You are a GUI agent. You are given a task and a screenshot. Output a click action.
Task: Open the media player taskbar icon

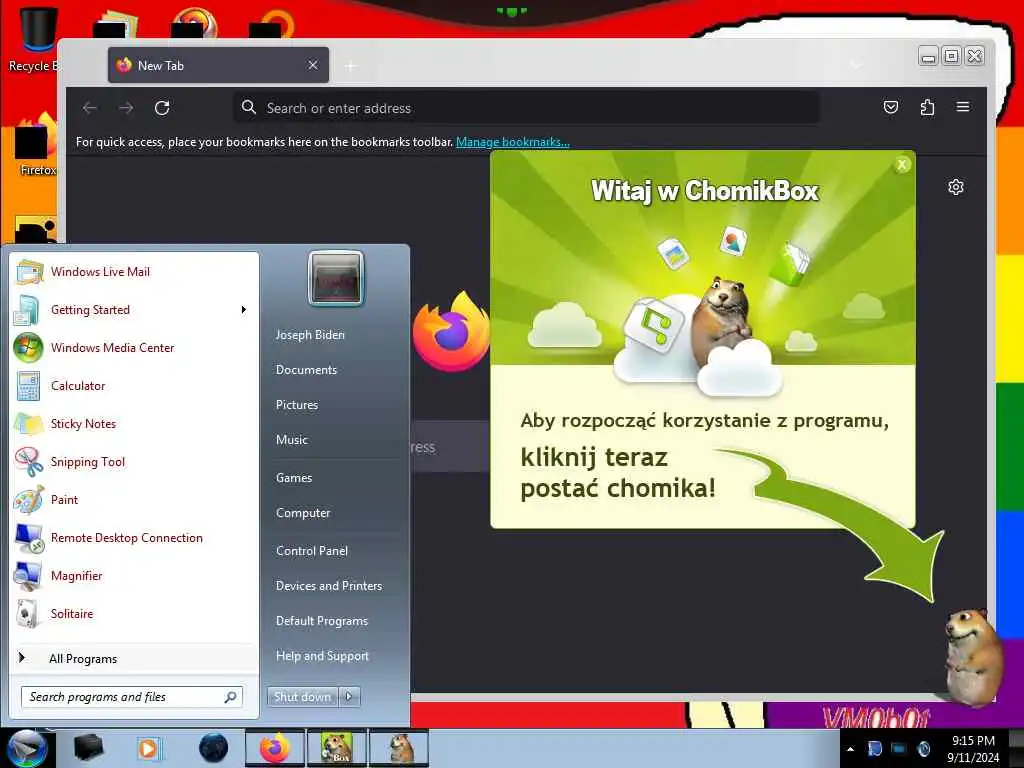tap(149, 748)
